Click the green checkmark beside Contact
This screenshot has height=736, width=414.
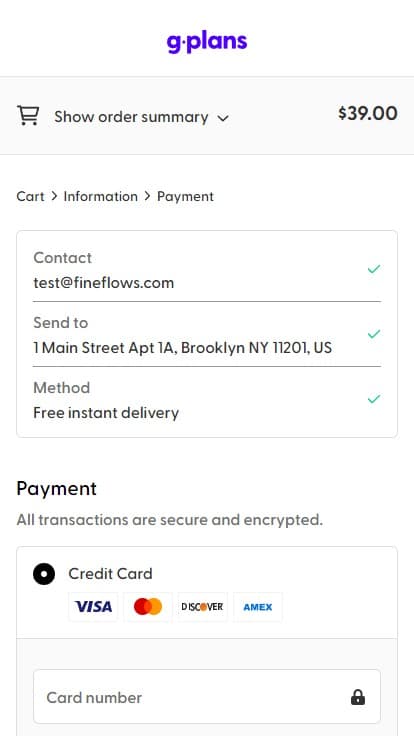(374, 269)
